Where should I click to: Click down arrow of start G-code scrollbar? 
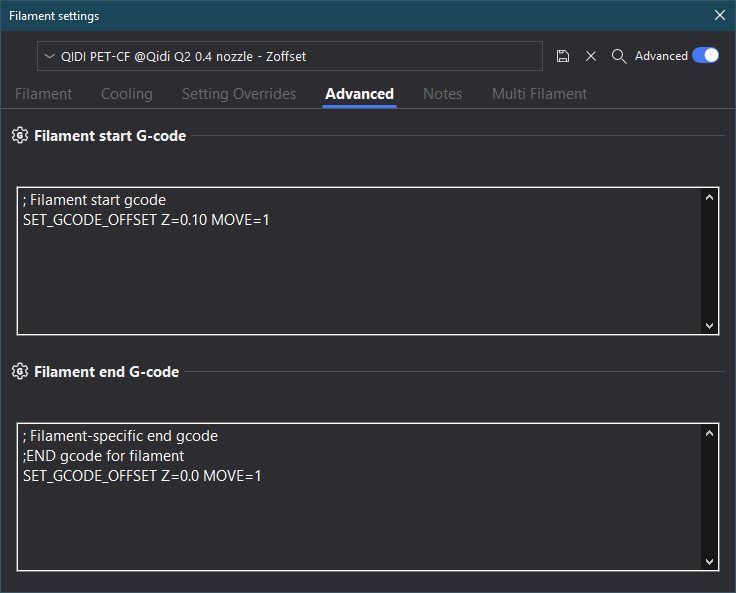click(x=709, y=325)
